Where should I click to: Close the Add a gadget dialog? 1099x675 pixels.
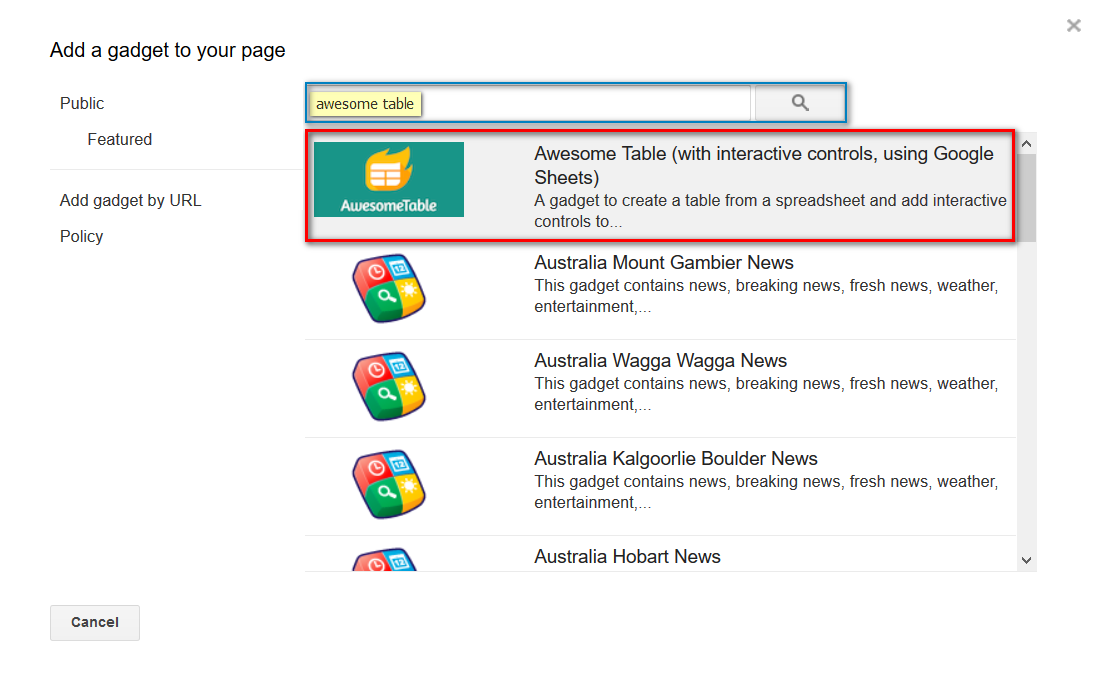pyautogui.click(x=1073, y=26)
